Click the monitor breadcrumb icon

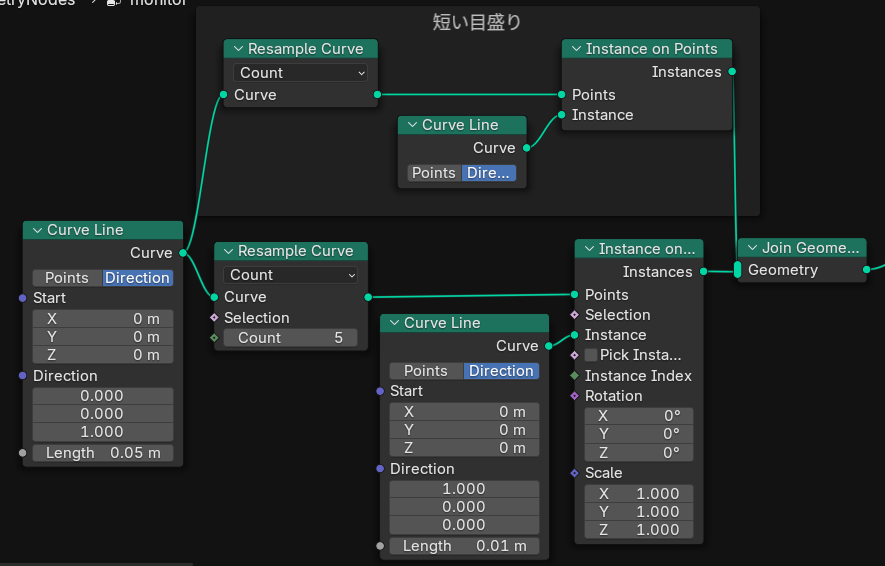[x=114, y=3]
